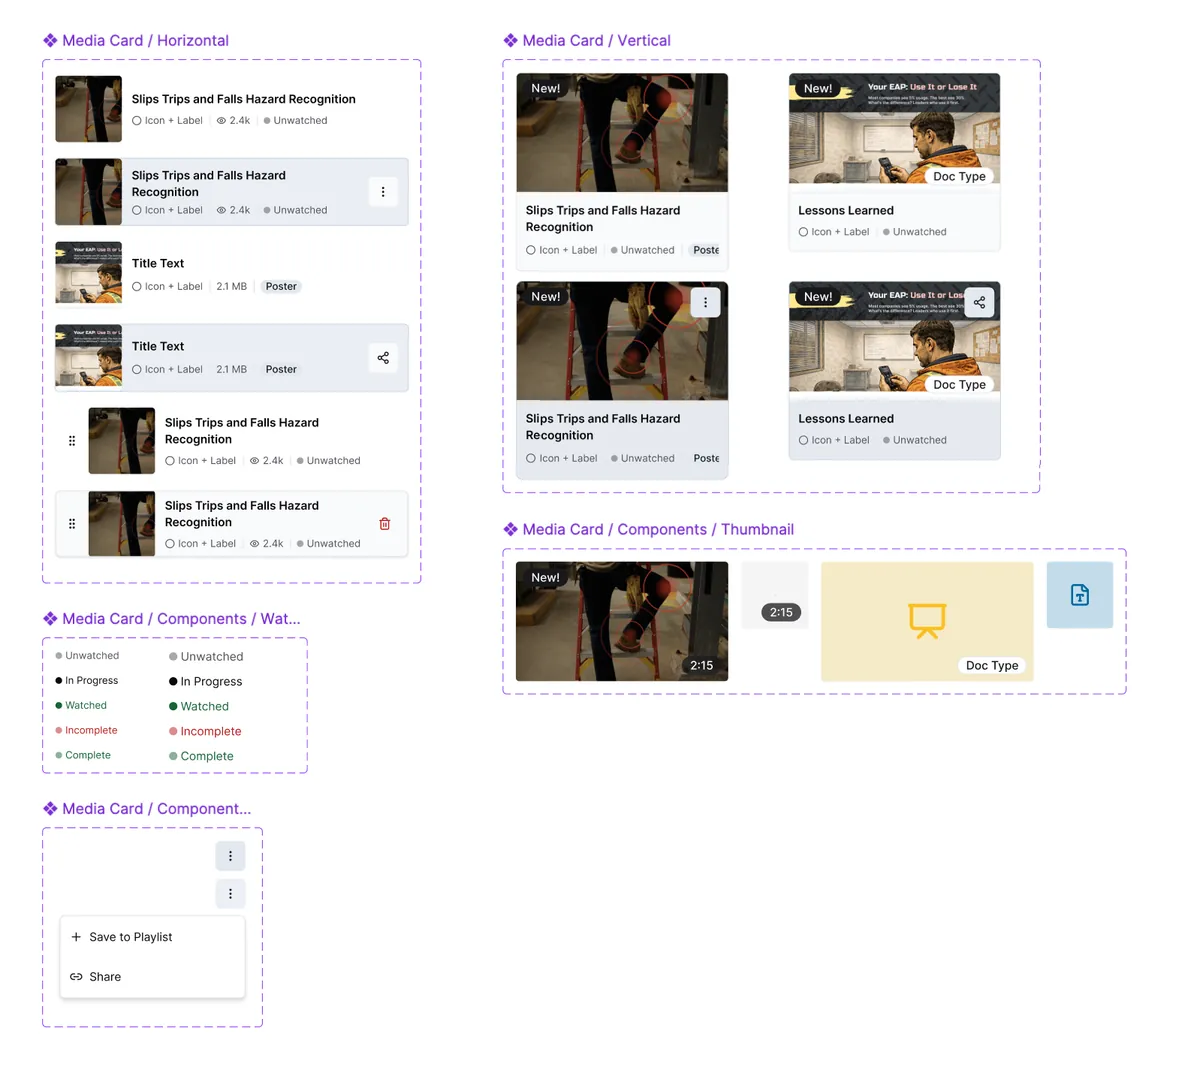This screenshot has width=1200, height=1072.
Task: Click Unwatched status on card with trash icon
Action: click(328, 544)
